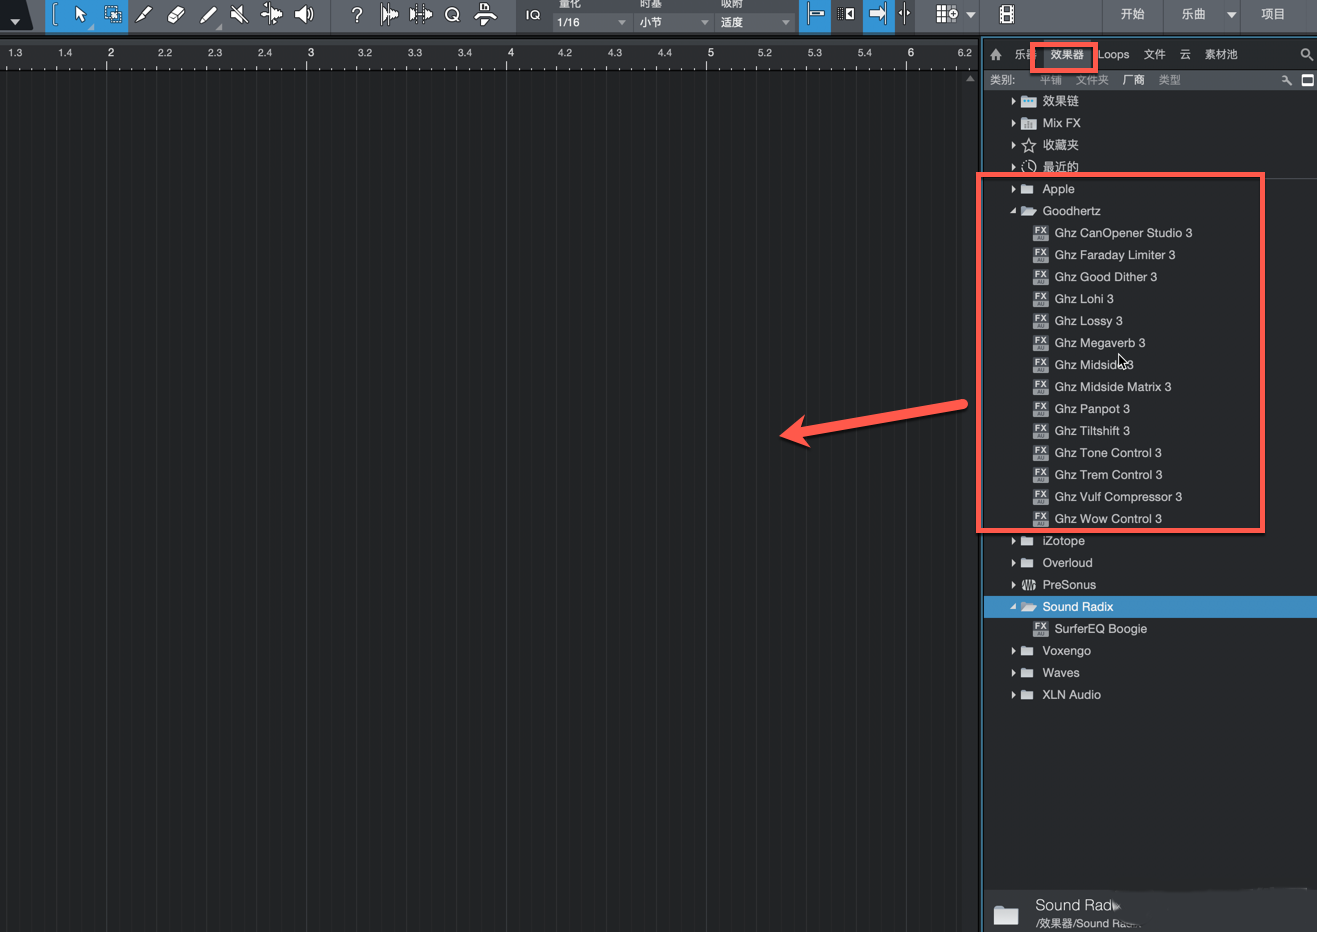Go to browser home icon
Screen dimensions: 1317x932
pyautogui.click(x=996, y=55)
